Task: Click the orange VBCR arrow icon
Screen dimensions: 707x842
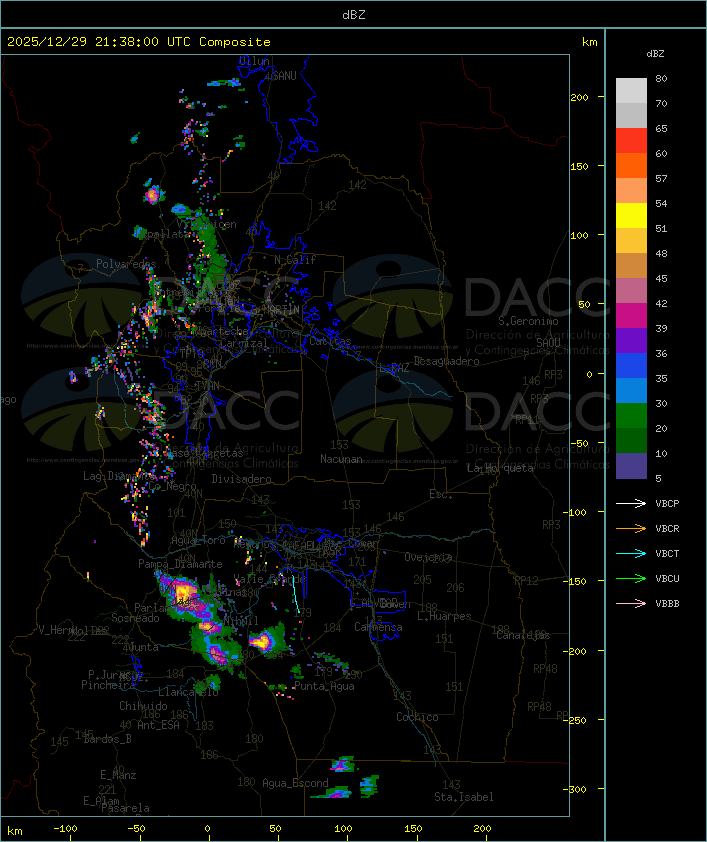Action: click(631, 528)
